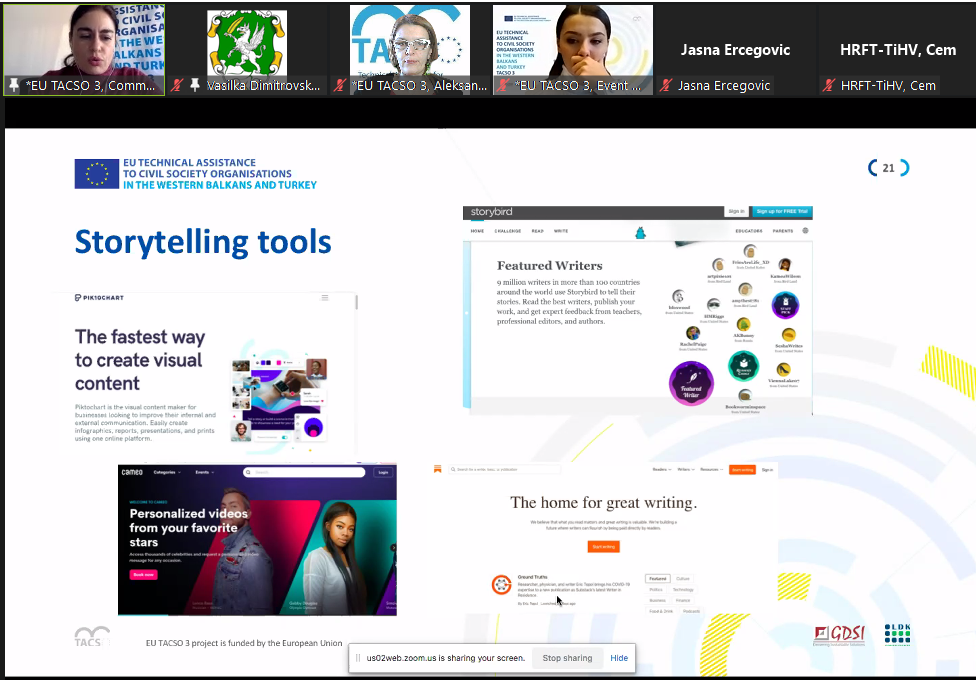Open the Substack Resources dropdown
976x680 pixels.
point(711,470)
